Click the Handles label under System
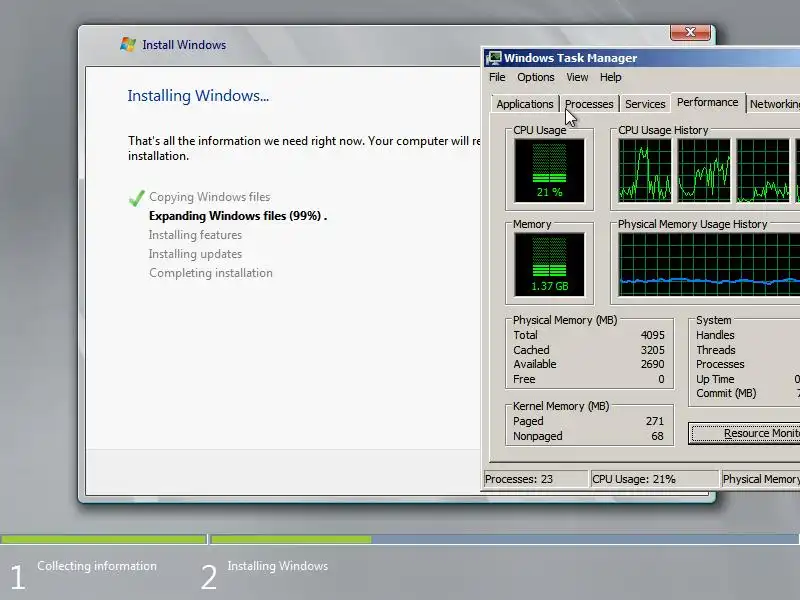800x600 pixels. coord(715,335)
